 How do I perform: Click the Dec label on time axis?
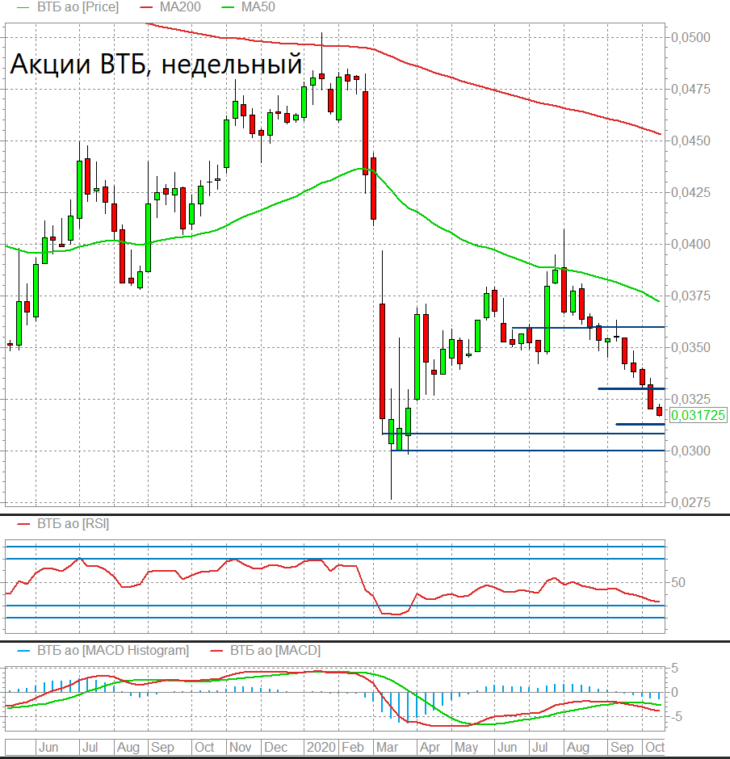(275, 747)
